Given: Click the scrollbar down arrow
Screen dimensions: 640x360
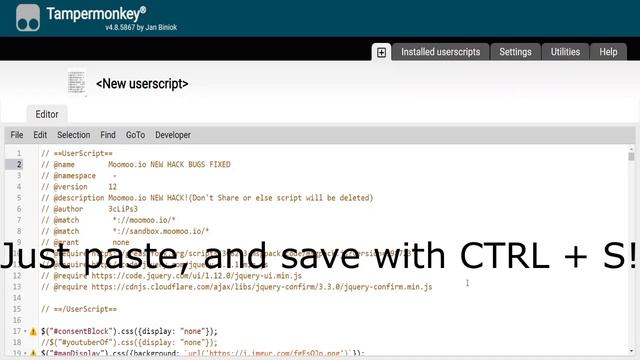Looking at the screenshot, I should point(631,351).
